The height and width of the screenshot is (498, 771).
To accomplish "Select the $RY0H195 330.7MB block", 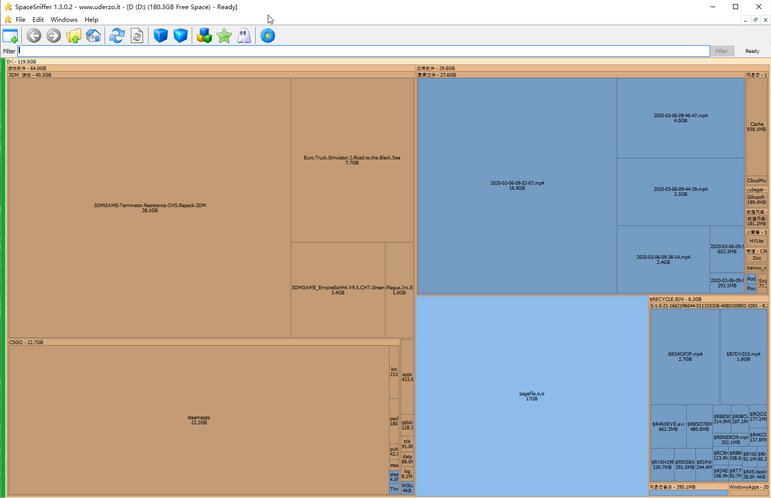I will pyautogui.click(x=662, y=465).
